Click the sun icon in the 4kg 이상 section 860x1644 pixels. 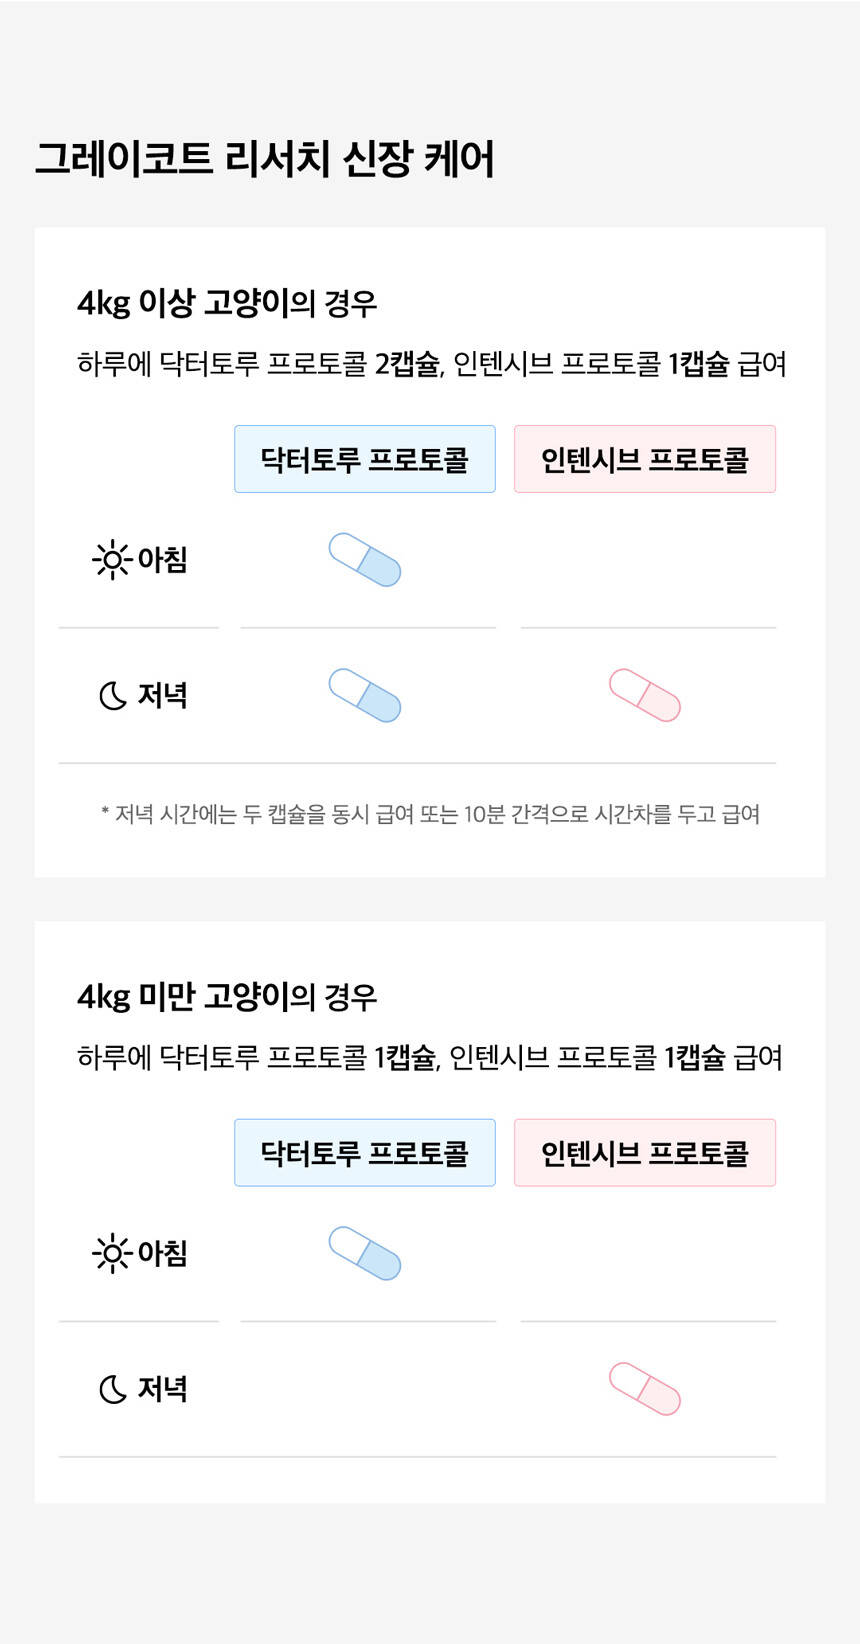[111, 560]
